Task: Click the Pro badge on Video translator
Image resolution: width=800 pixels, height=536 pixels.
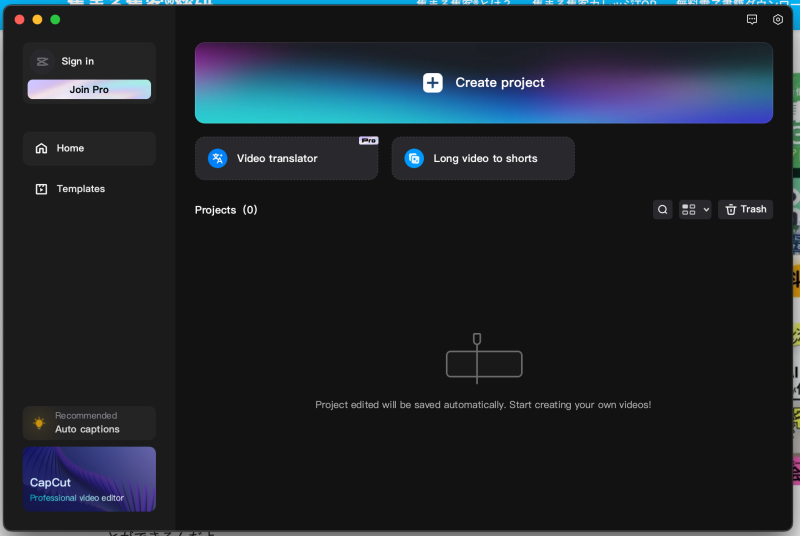Action: point(368,141)
